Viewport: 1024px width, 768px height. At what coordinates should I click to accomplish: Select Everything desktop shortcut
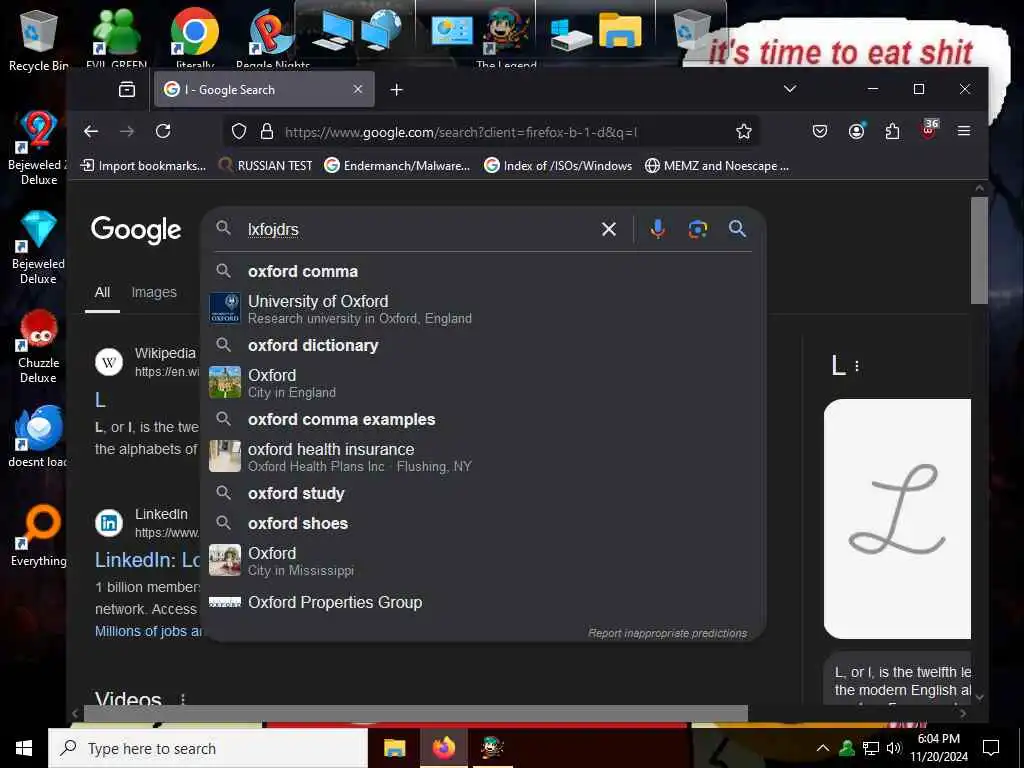click(x=39, y=537)
